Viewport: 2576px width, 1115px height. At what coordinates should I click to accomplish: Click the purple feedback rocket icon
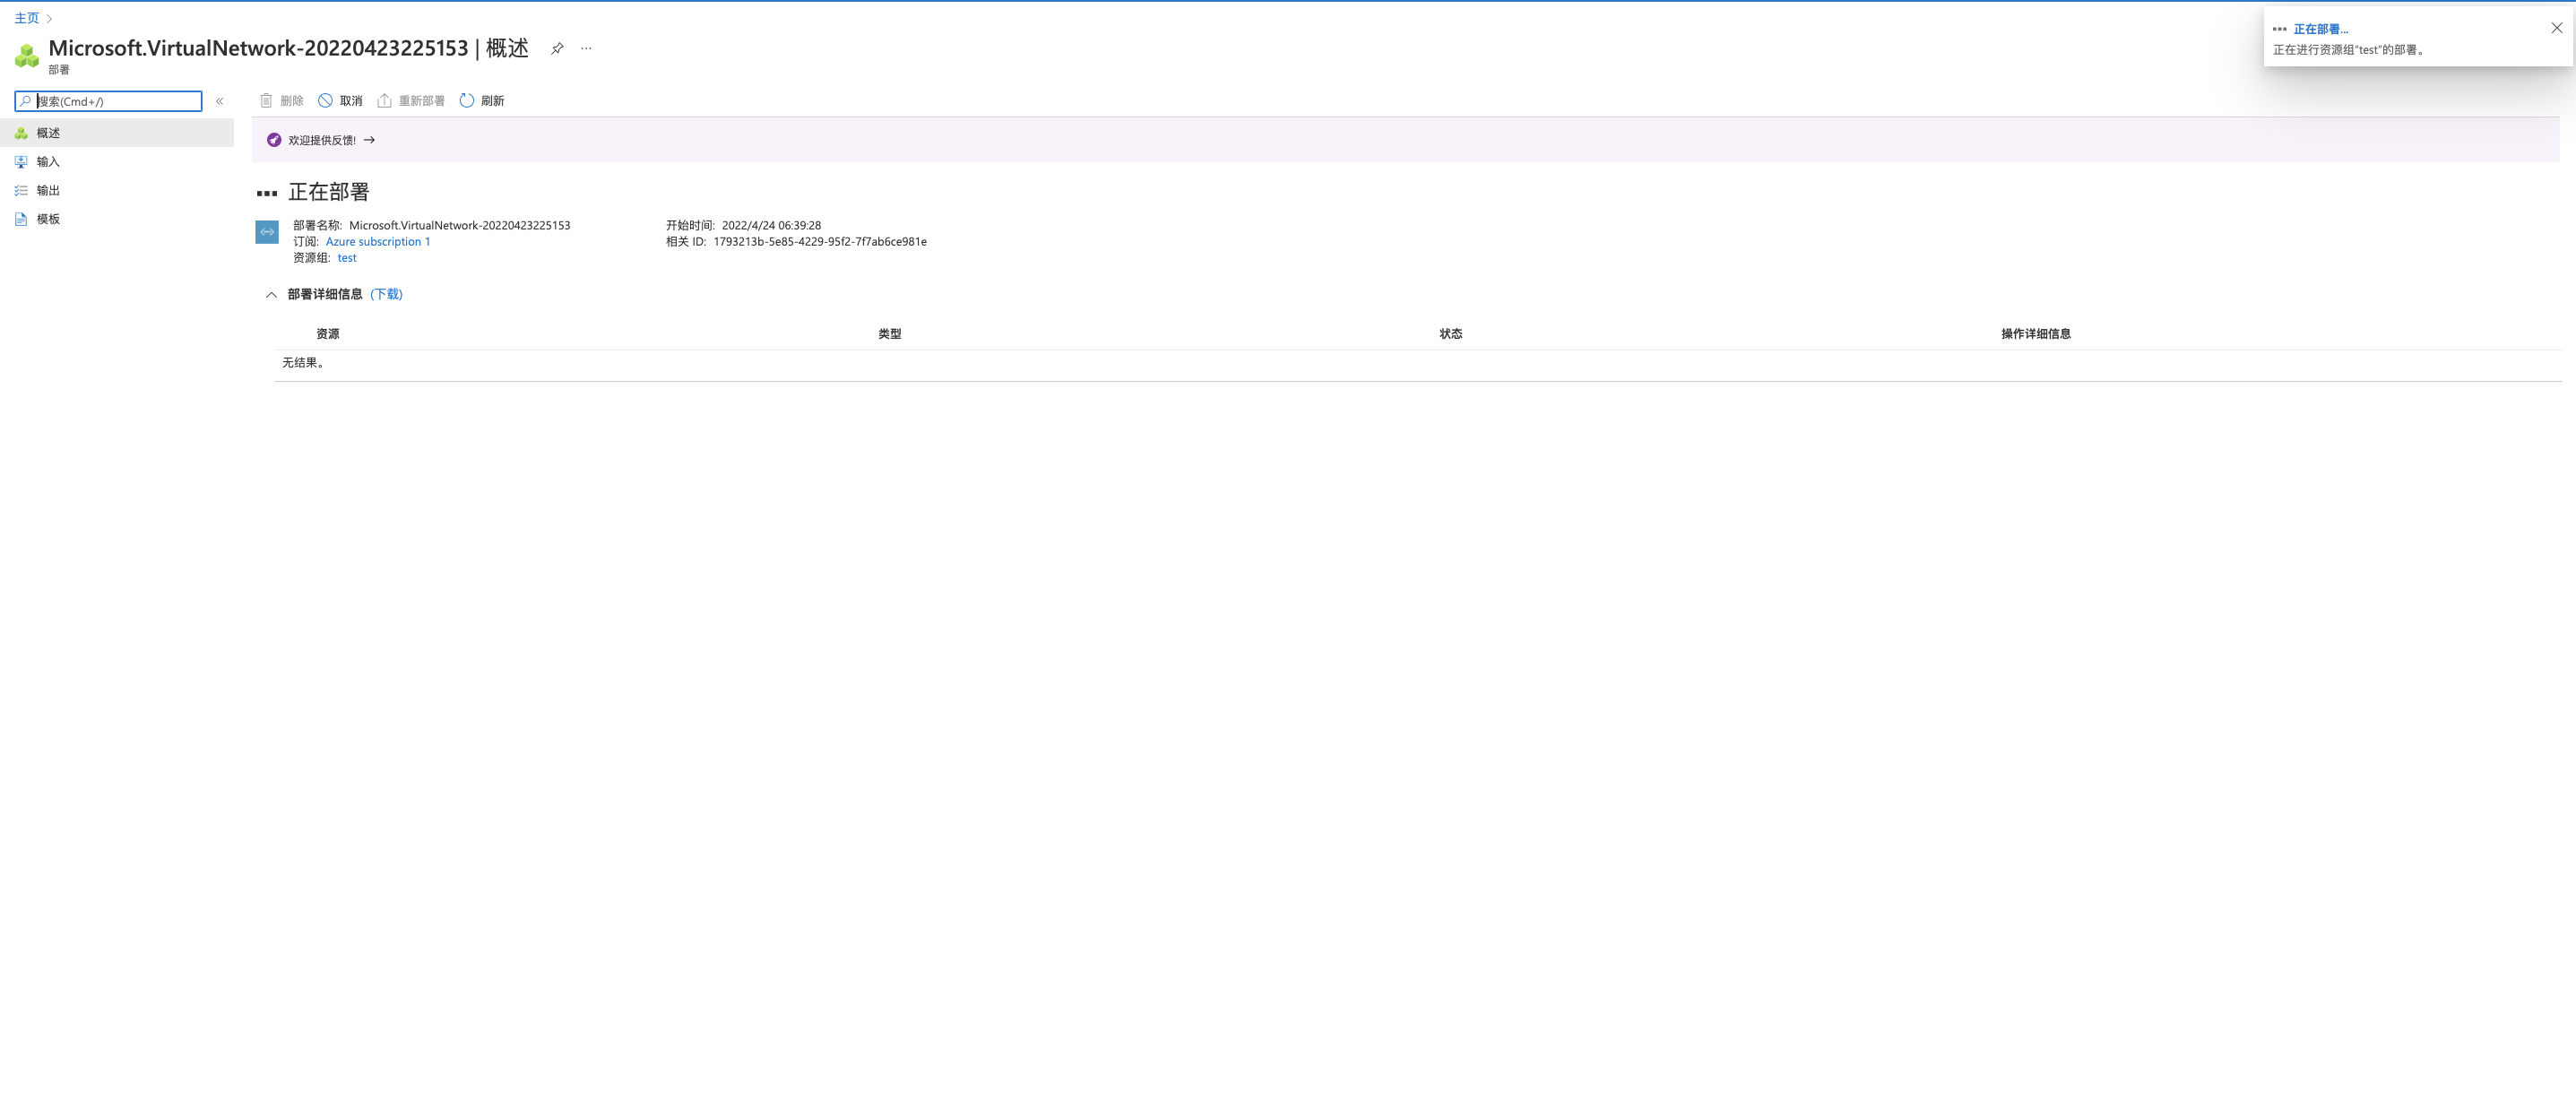click(x=274, y=140)
